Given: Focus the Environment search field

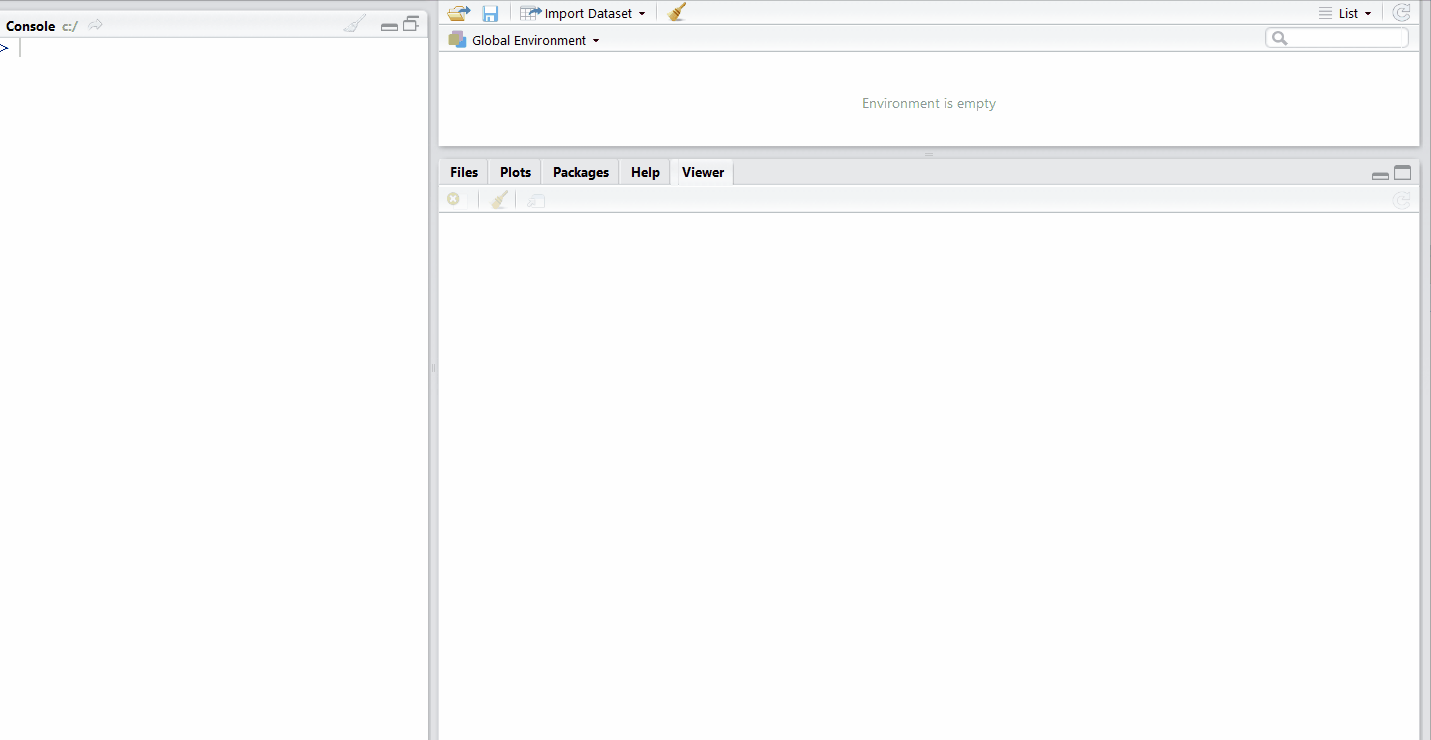Looking at the screenshot, I should 1337,38.
